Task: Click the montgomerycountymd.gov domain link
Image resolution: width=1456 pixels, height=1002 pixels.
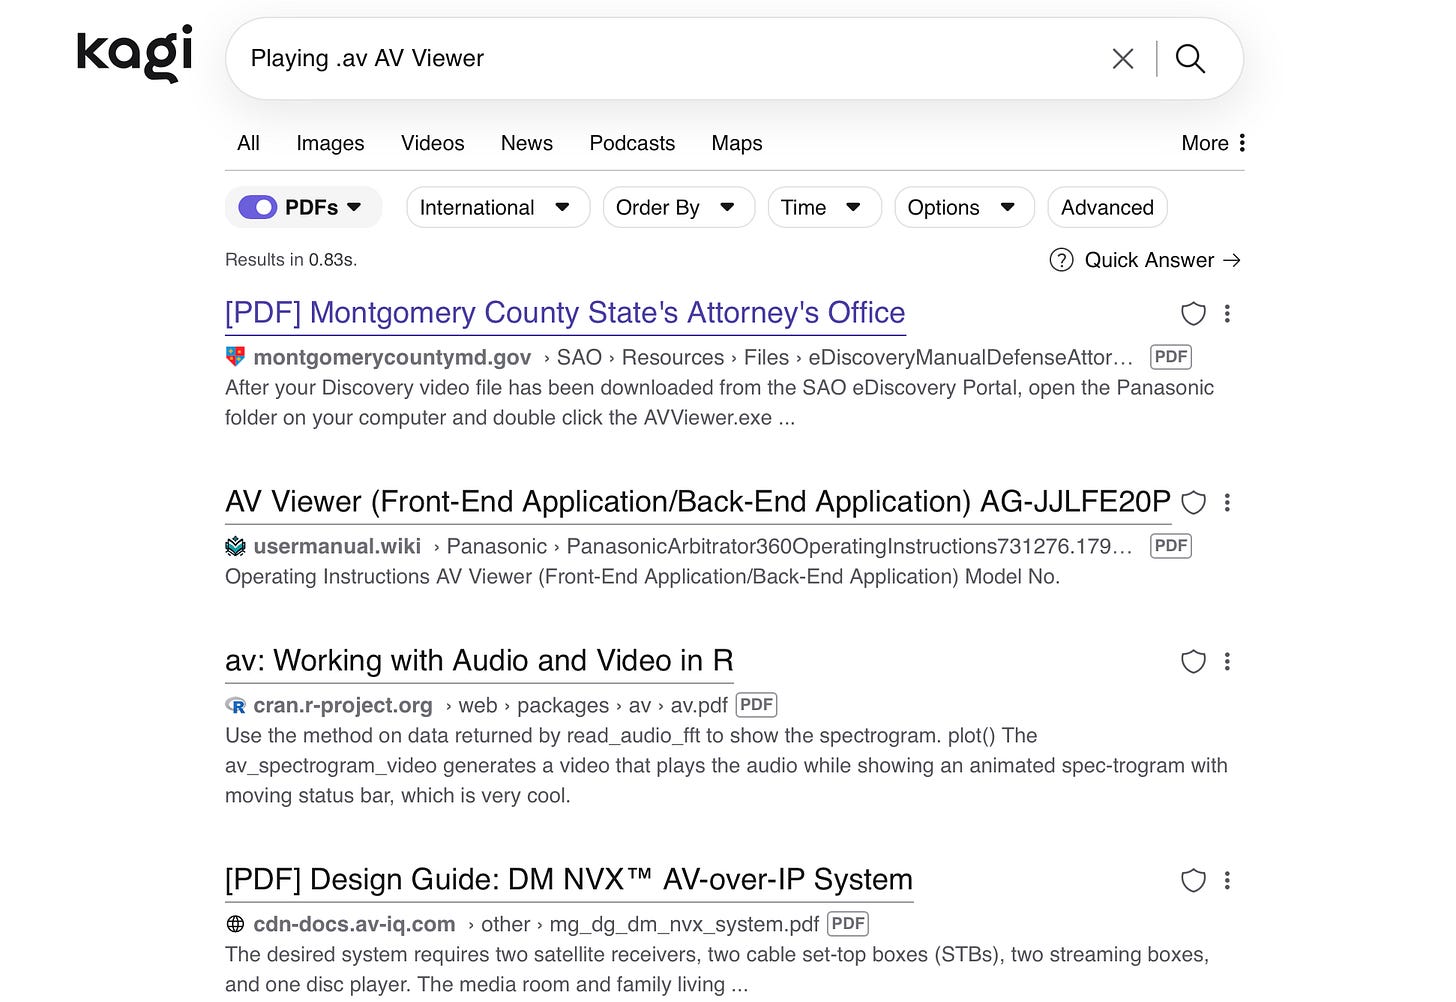Action: tap(392, 357)
